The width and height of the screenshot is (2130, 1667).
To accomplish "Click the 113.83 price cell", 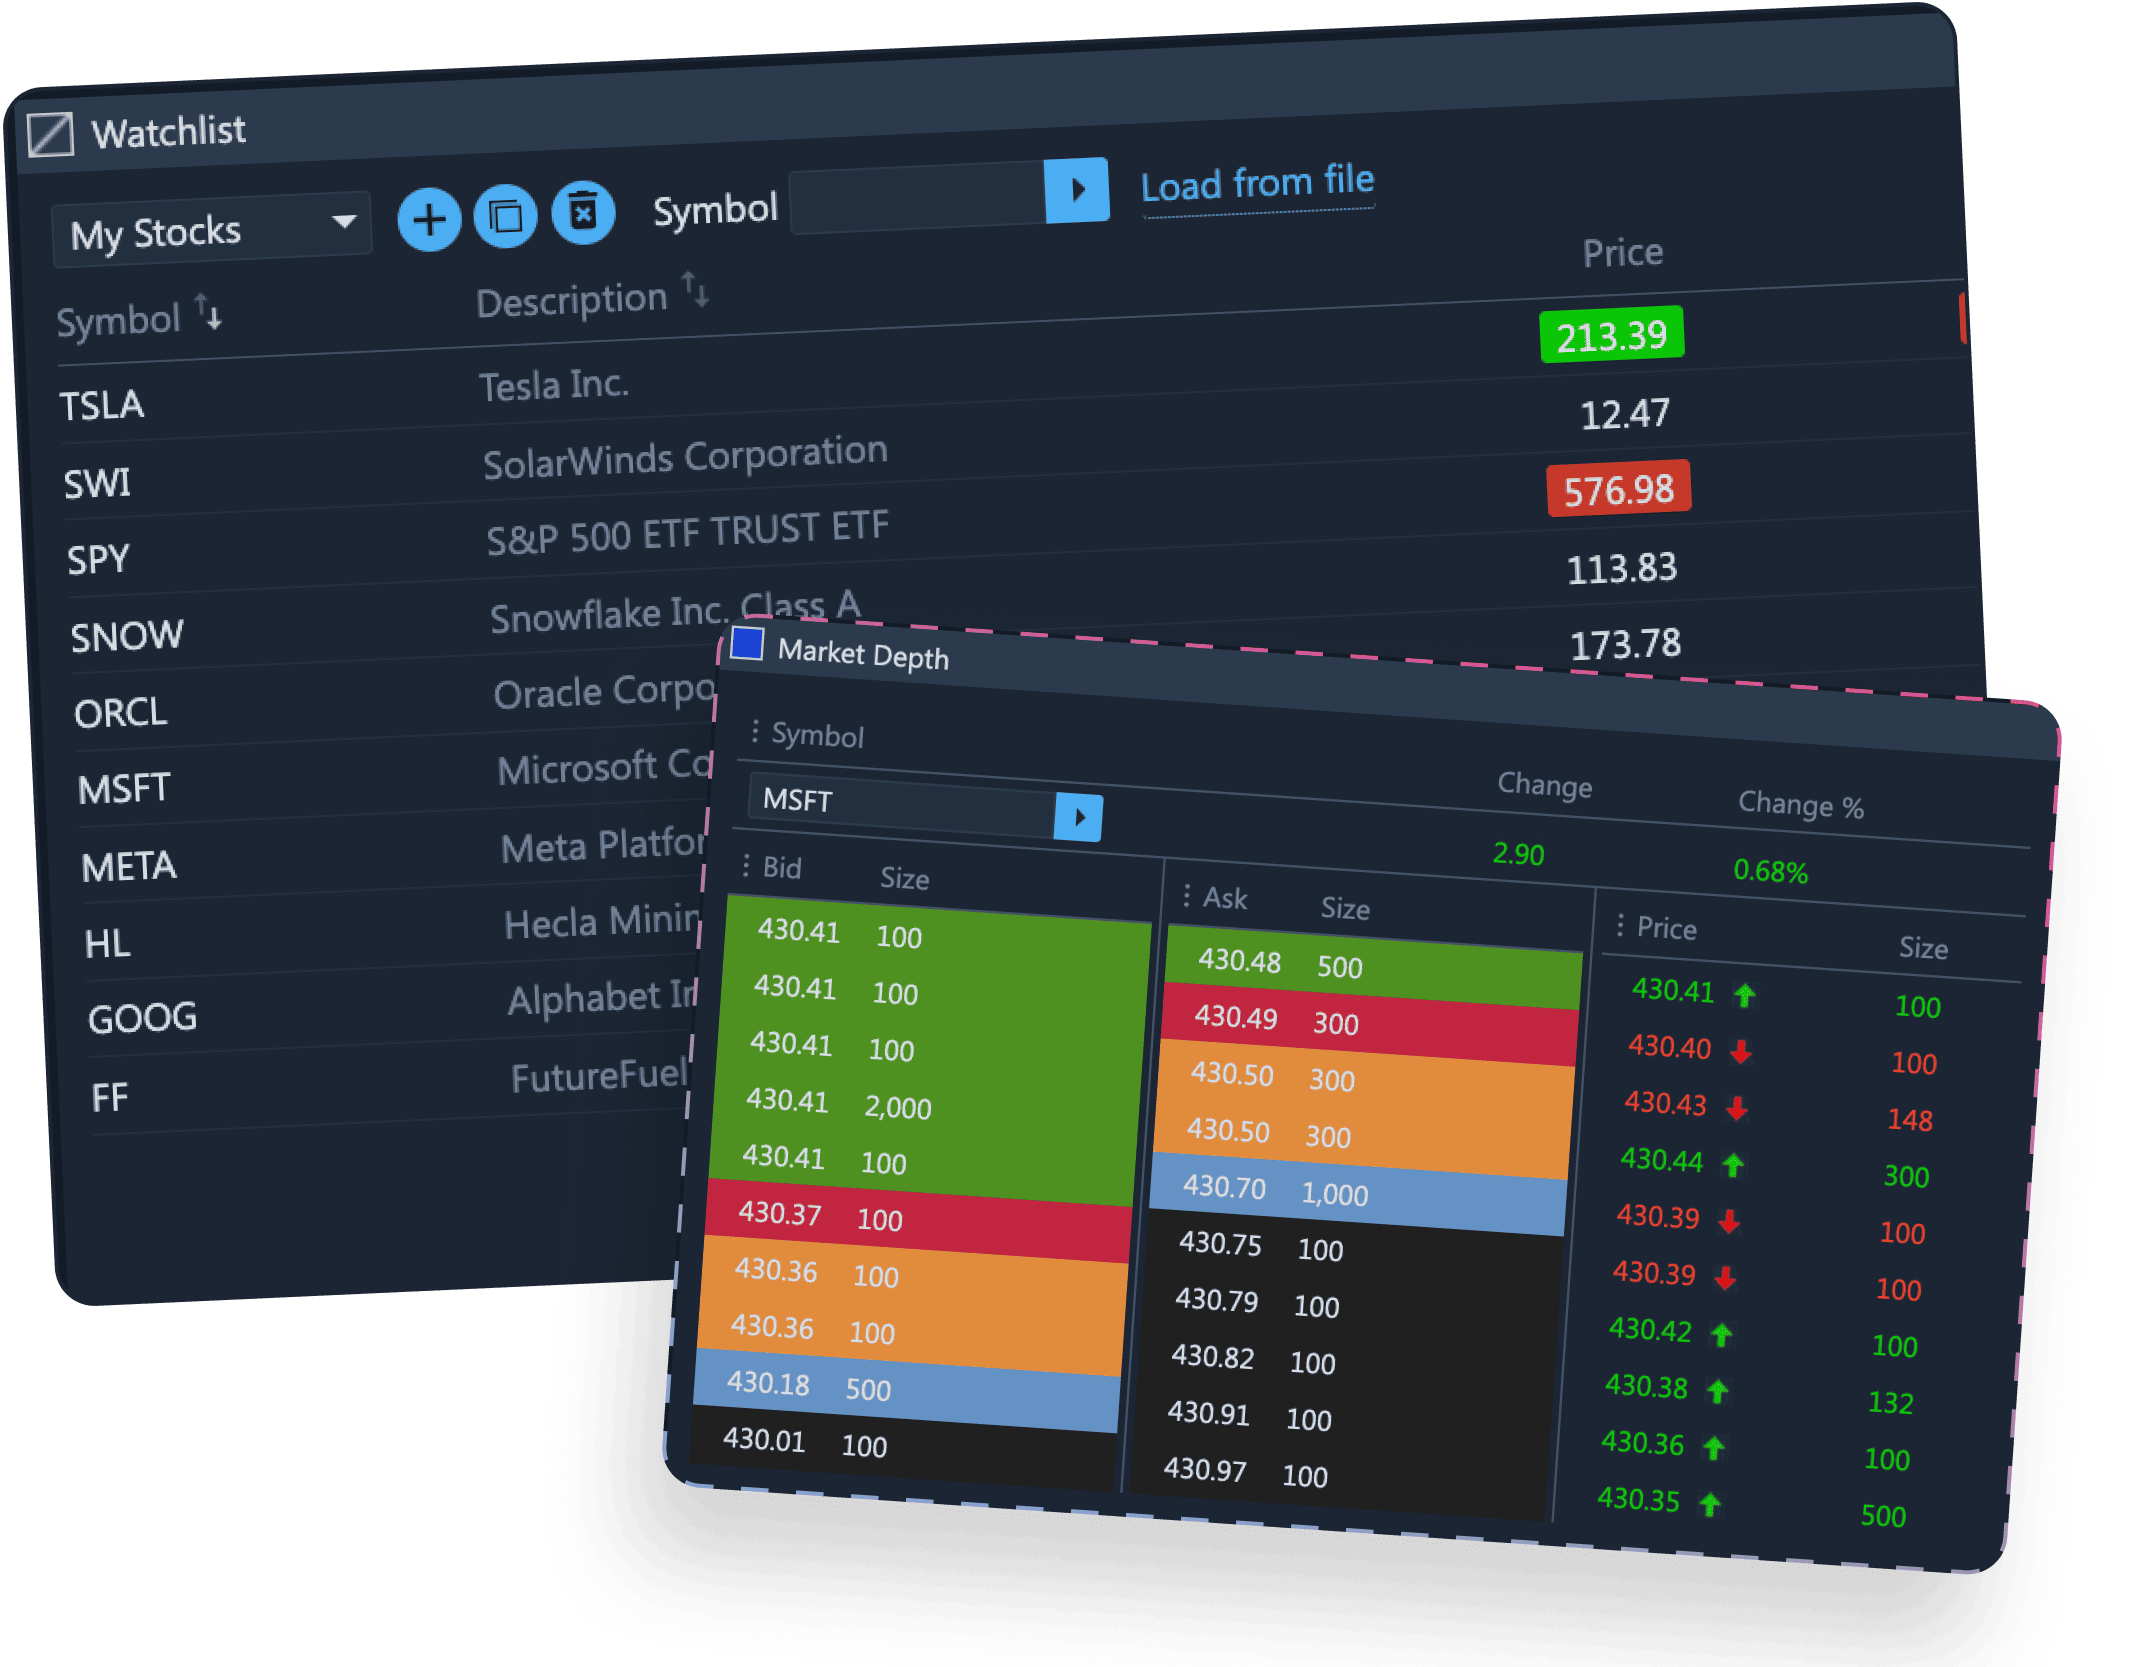I will [x=1621, y=568].
